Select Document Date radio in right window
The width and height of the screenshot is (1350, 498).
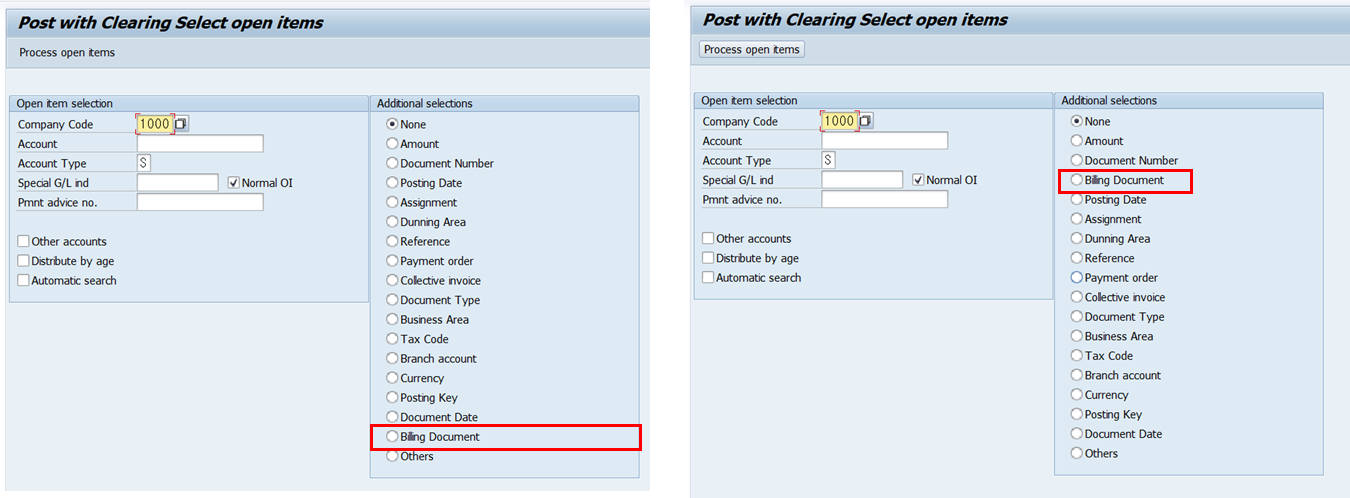(1076, 434)
